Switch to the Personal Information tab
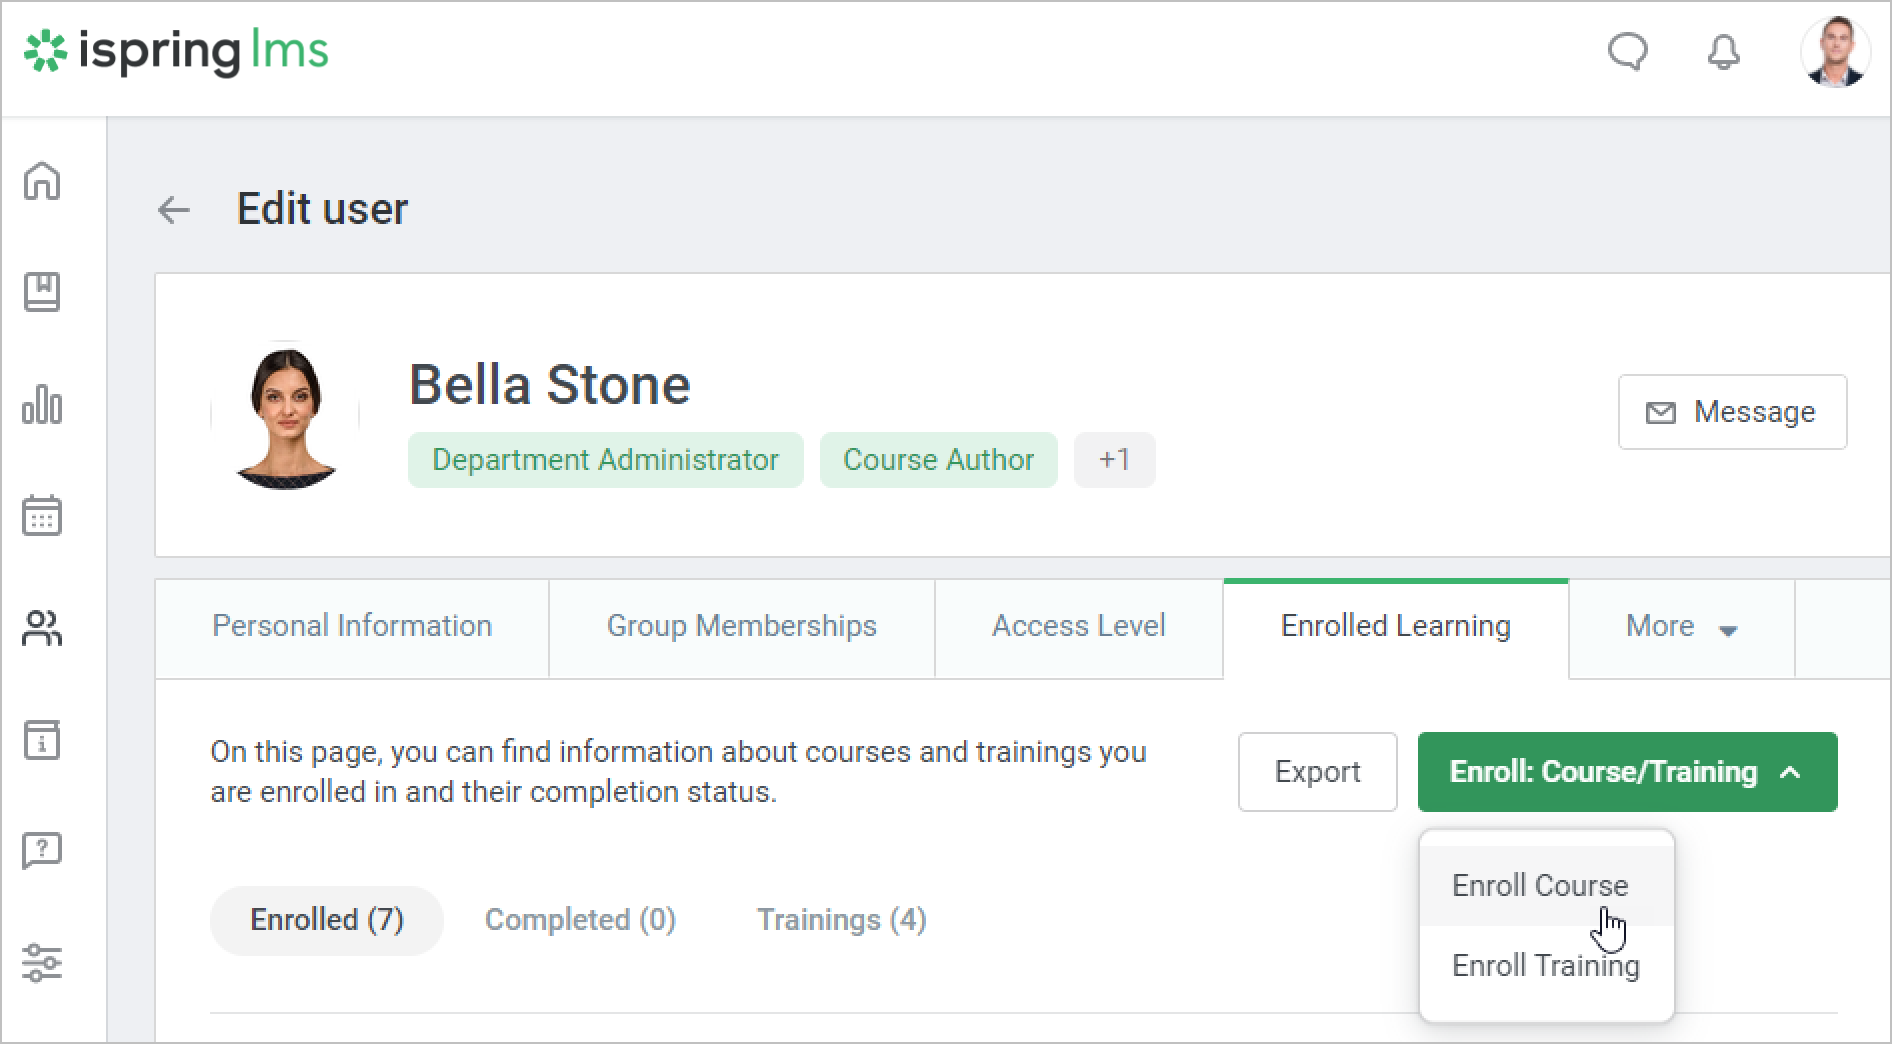1892x1044 pixels. coord(352,627)
